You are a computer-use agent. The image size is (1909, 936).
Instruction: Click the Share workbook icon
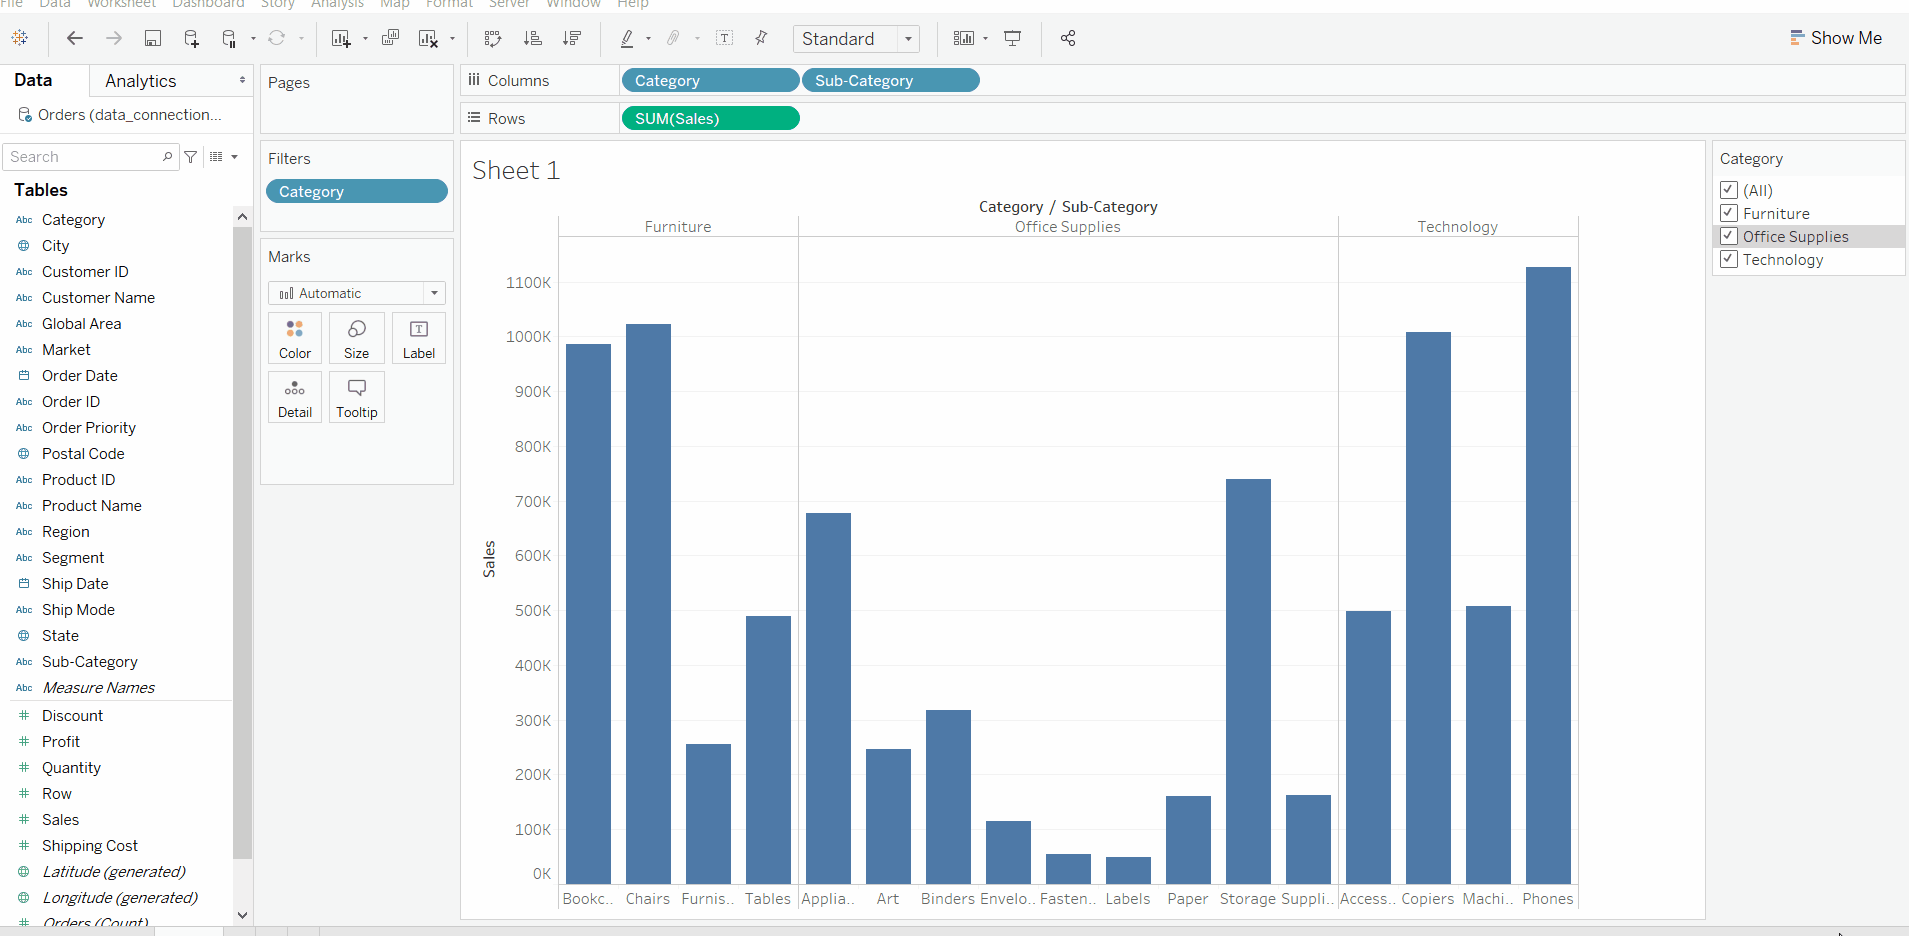click(x=1068, y=38)
